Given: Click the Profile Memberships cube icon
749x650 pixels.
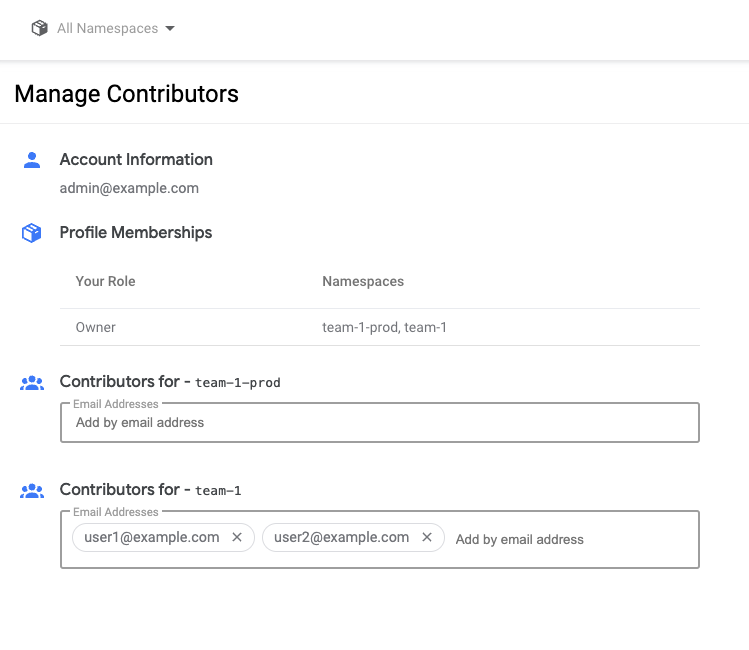Looking at the screenshot, I should (x=32, y=233).
